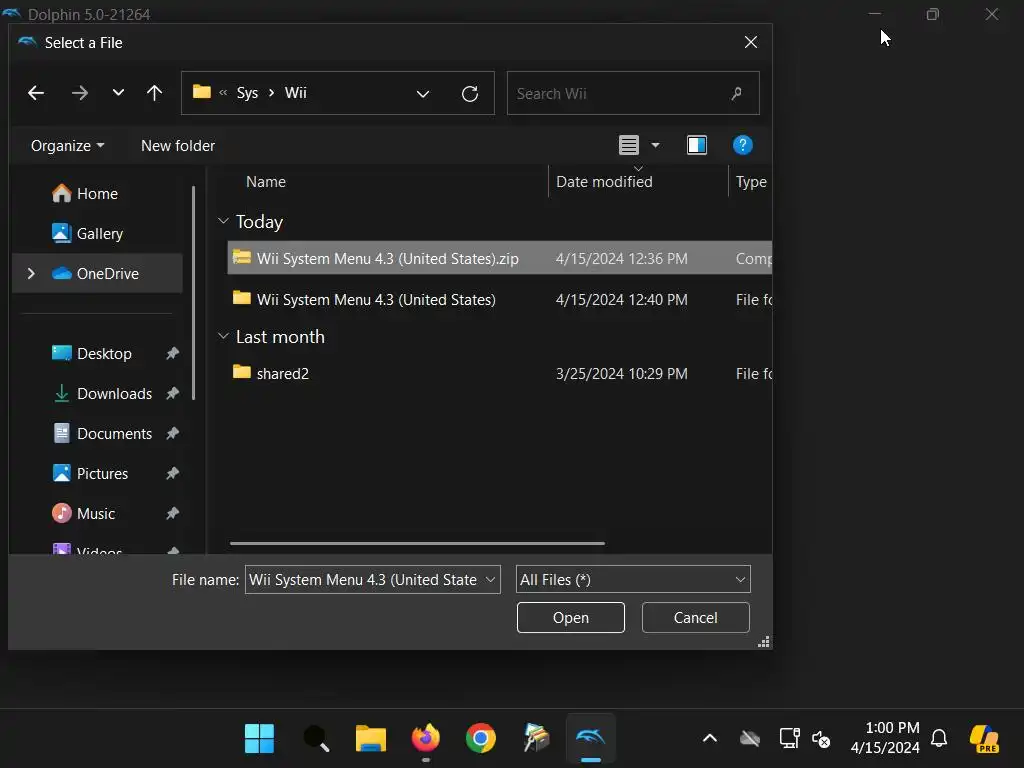
Task: Click the Search Wii field
Action: coord(633,93)
